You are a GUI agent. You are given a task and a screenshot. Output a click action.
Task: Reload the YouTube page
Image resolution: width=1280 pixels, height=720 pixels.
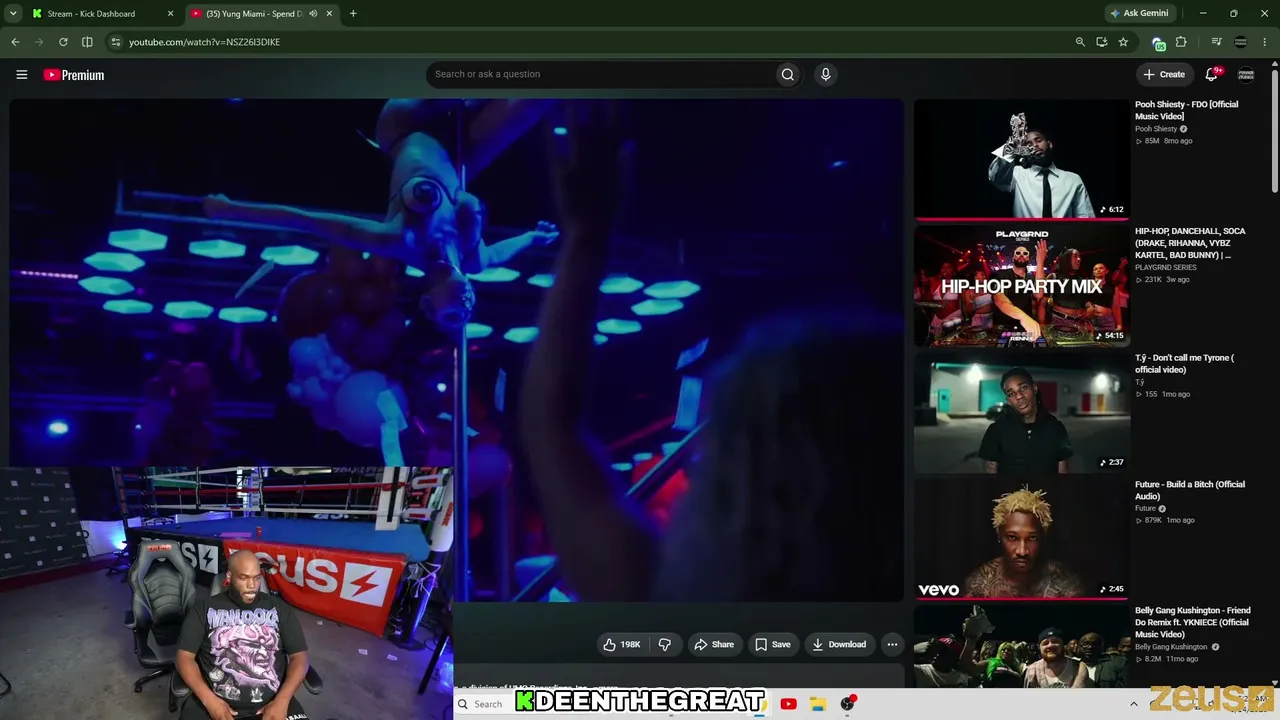(63, 42)
